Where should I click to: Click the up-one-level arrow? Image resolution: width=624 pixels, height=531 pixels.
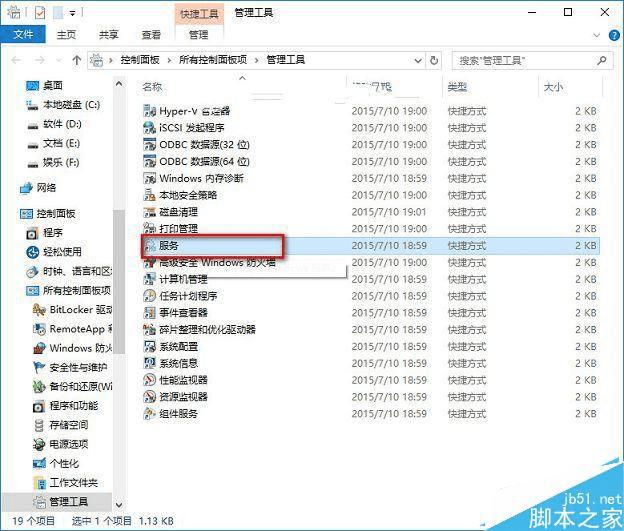coord(76,60)
